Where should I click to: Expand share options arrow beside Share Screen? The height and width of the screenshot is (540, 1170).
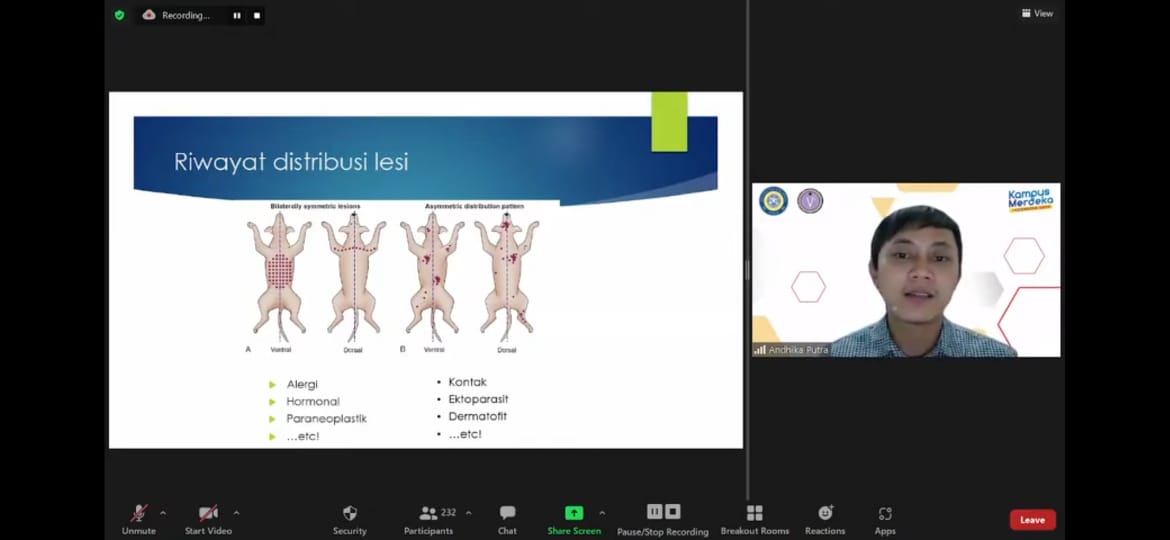[602, 512]
